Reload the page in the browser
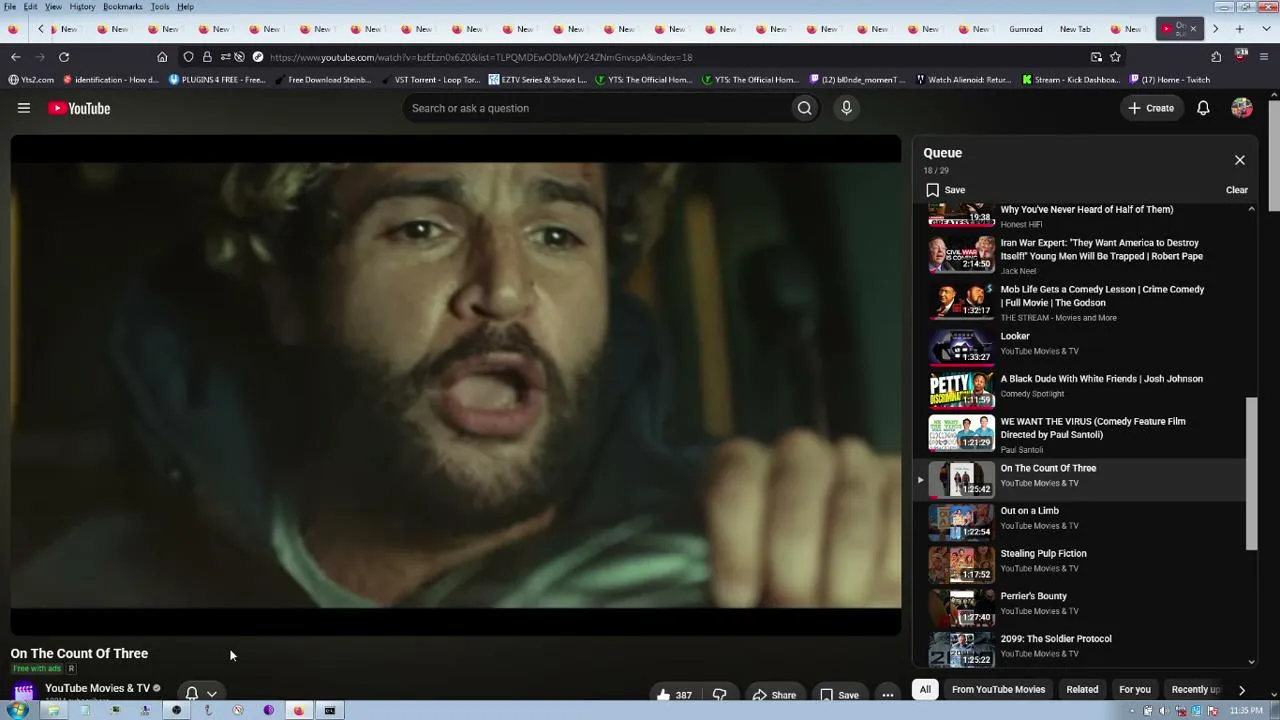Viewport: 1280px width, 720px height. pos(64,57)
